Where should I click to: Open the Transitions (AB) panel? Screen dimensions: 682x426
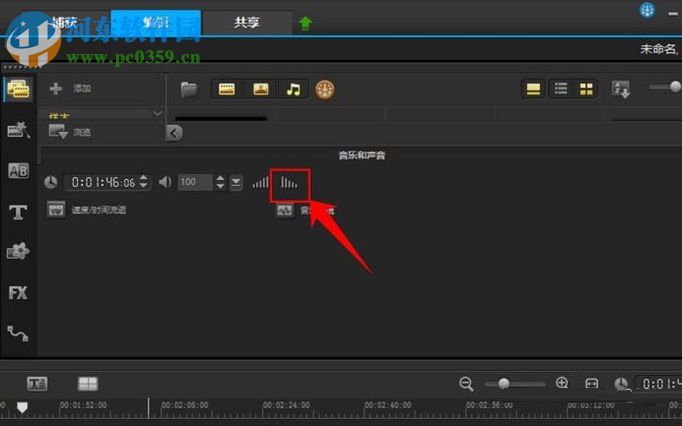coord(18,171)
